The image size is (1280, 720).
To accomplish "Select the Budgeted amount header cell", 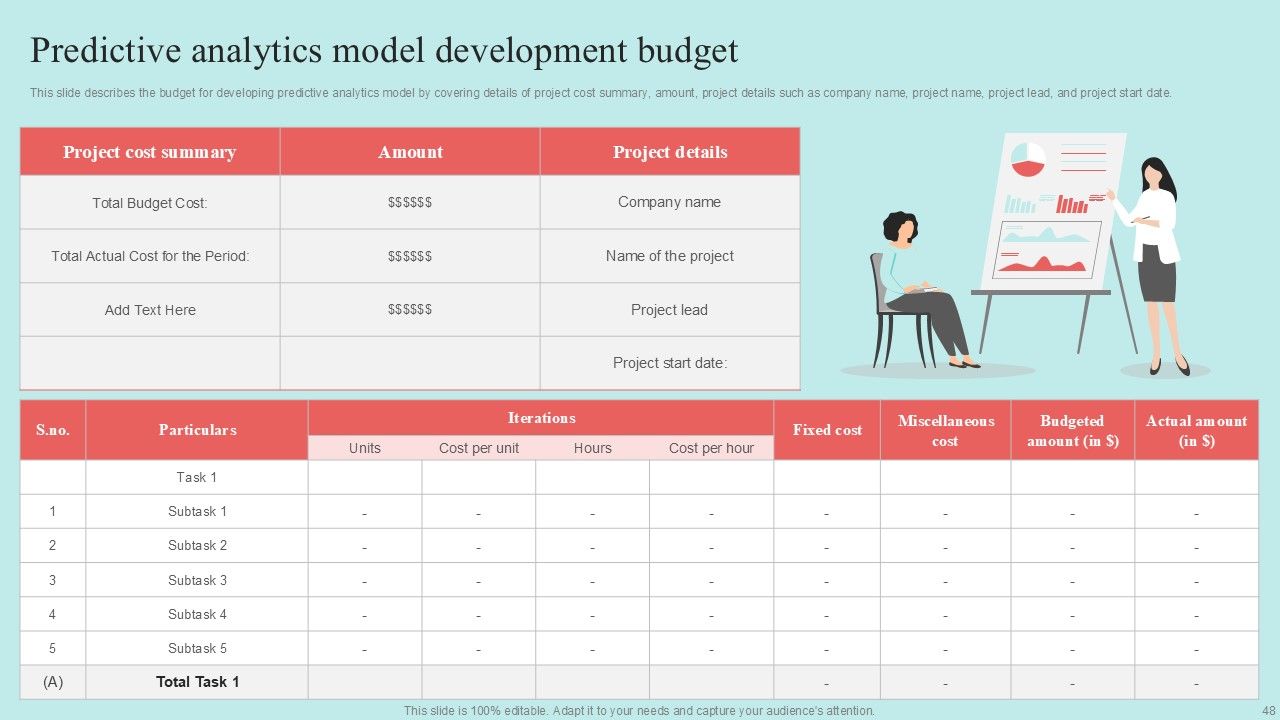I will click(1072, 430).
